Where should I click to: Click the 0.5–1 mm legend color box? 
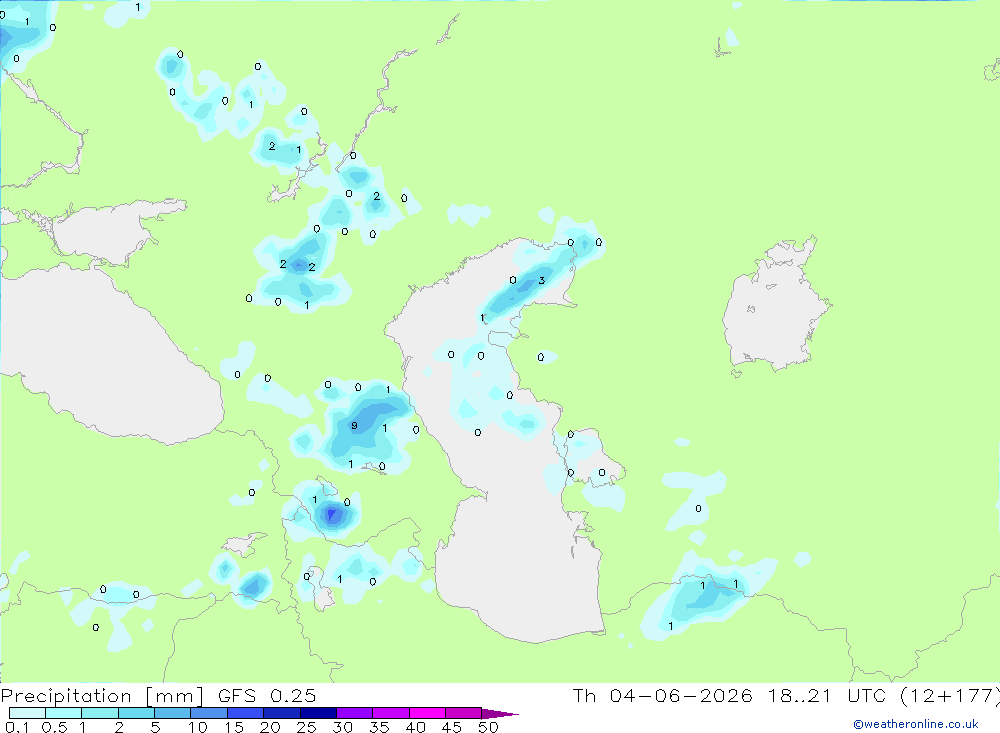[x=64, y=713]
